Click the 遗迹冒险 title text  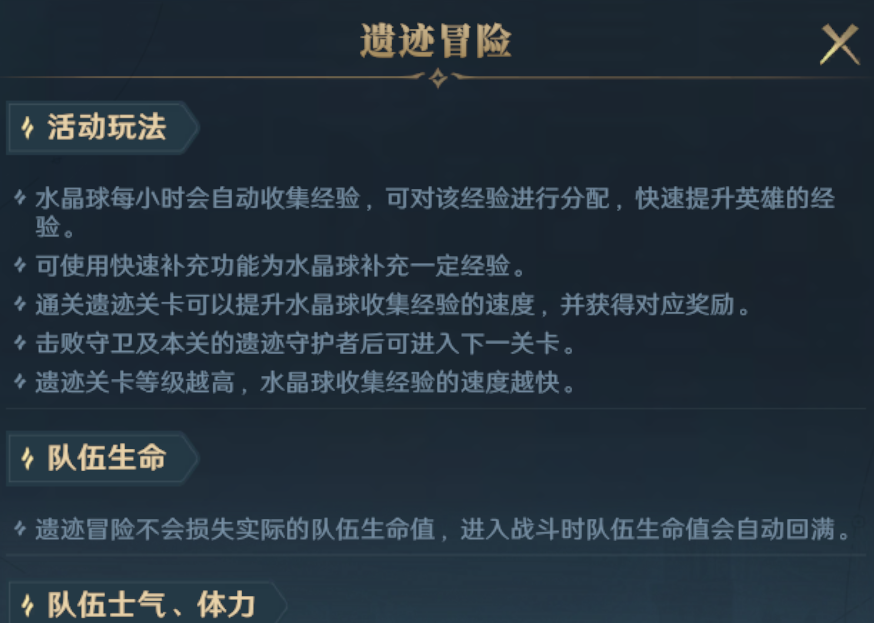coord(436,41)
